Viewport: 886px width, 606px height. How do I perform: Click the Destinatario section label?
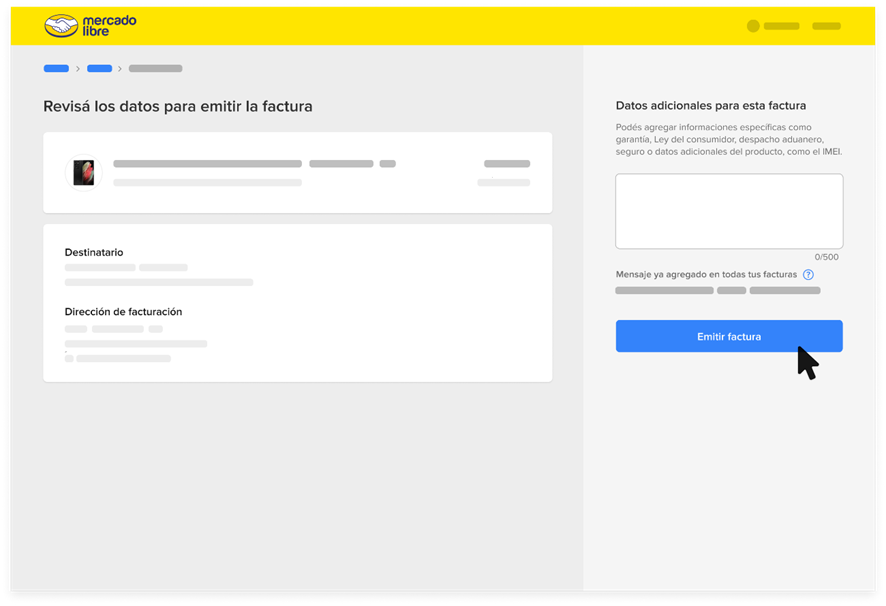[94, 253]
